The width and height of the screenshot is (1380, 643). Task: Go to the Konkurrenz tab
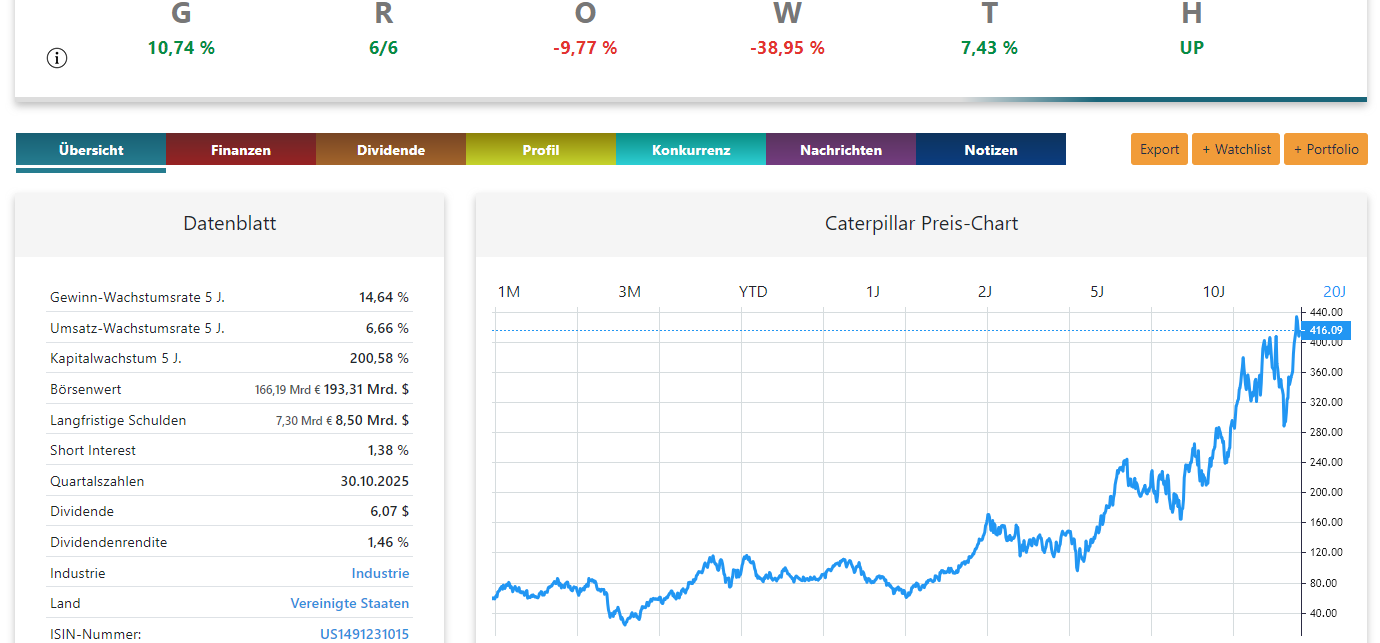pos(691,150)
